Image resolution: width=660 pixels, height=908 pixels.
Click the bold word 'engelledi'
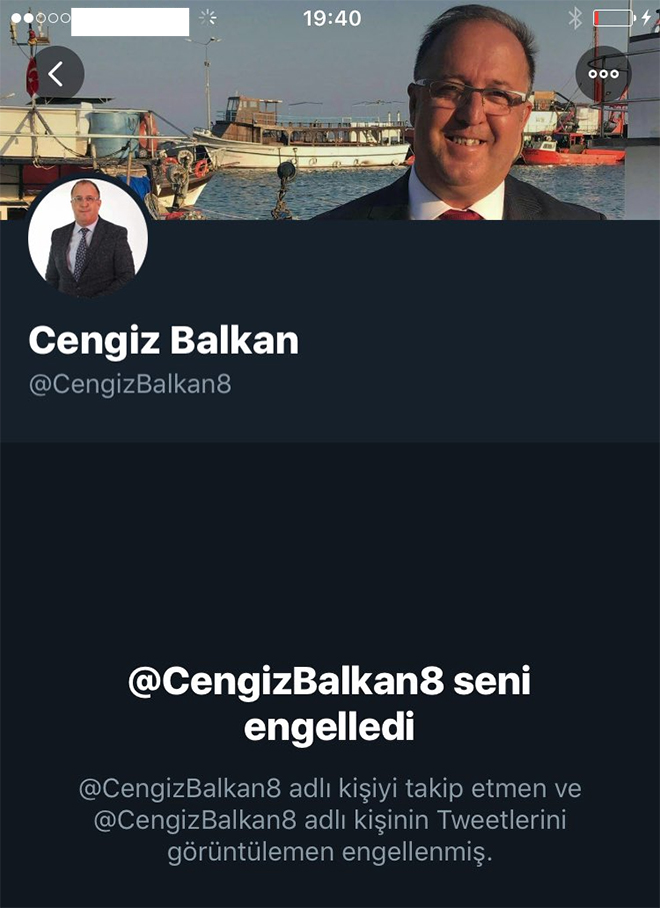coord(329,729)
